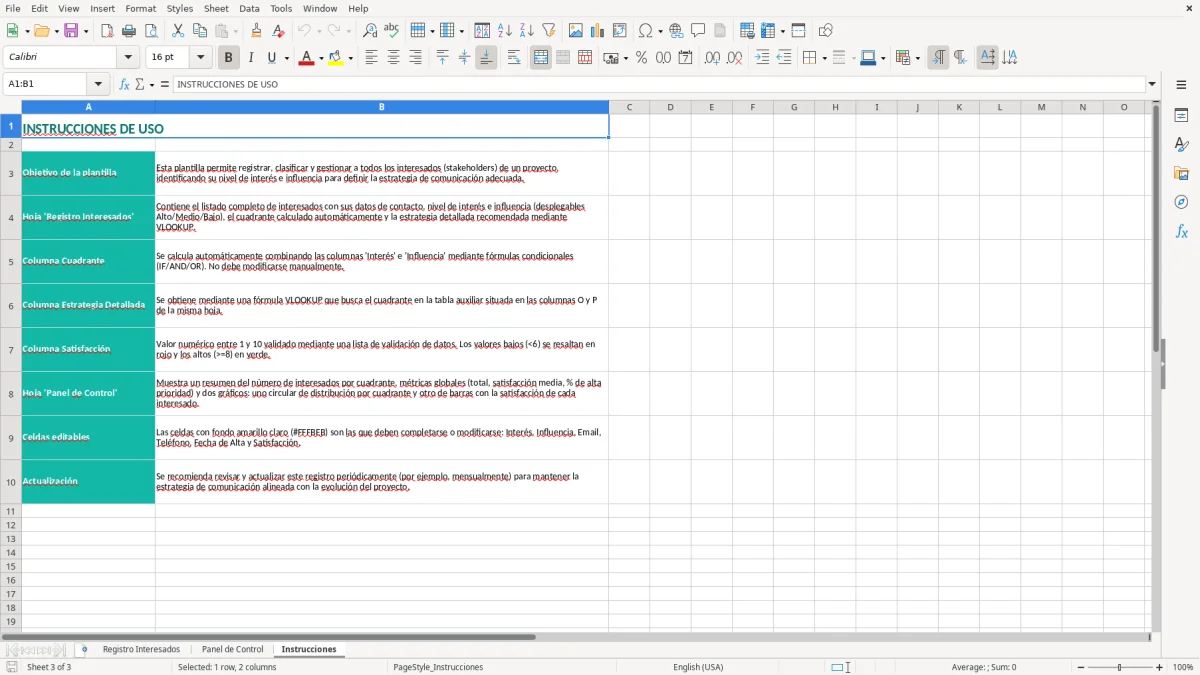Open the background color dropdown arrow
This screenshot has width=1200, height=675.
point(350,58)
